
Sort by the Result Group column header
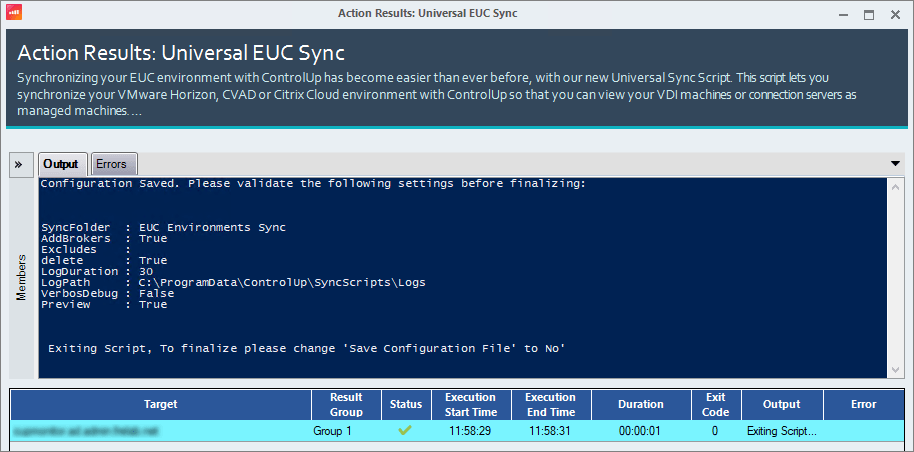(x=346, y=404)
